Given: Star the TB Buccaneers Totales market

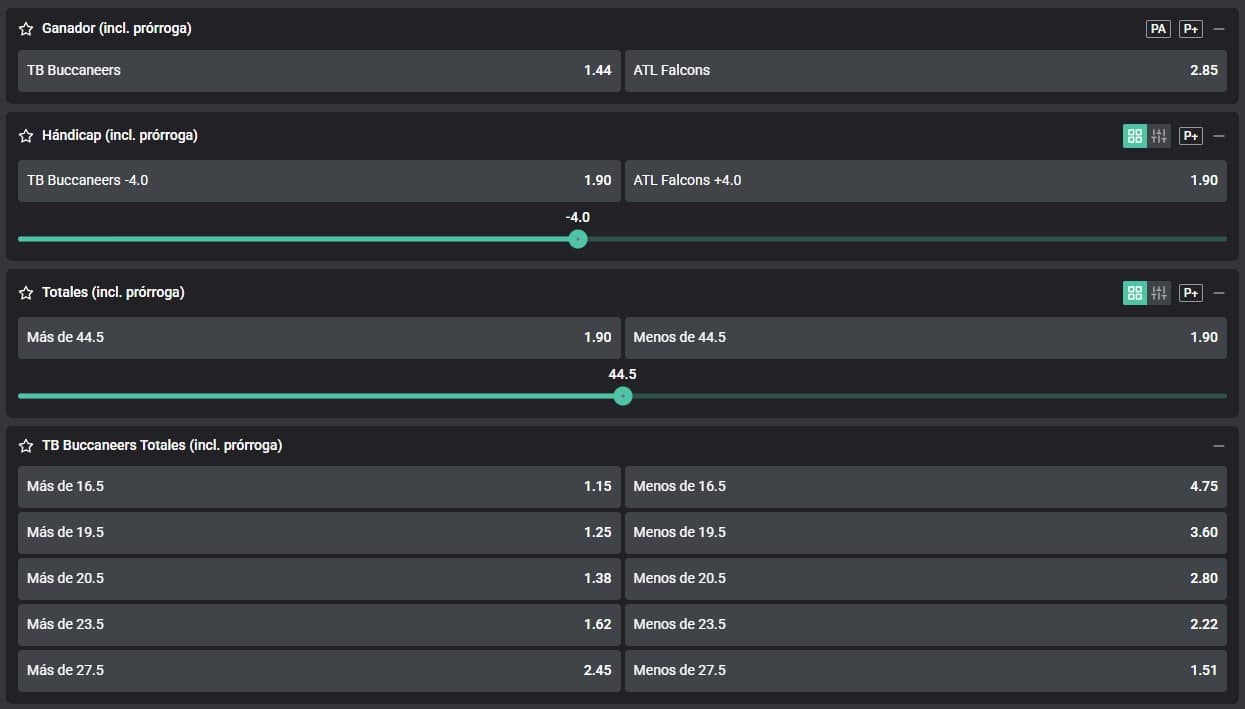Looking at the screenshot, I should click(x=26, y=446).
